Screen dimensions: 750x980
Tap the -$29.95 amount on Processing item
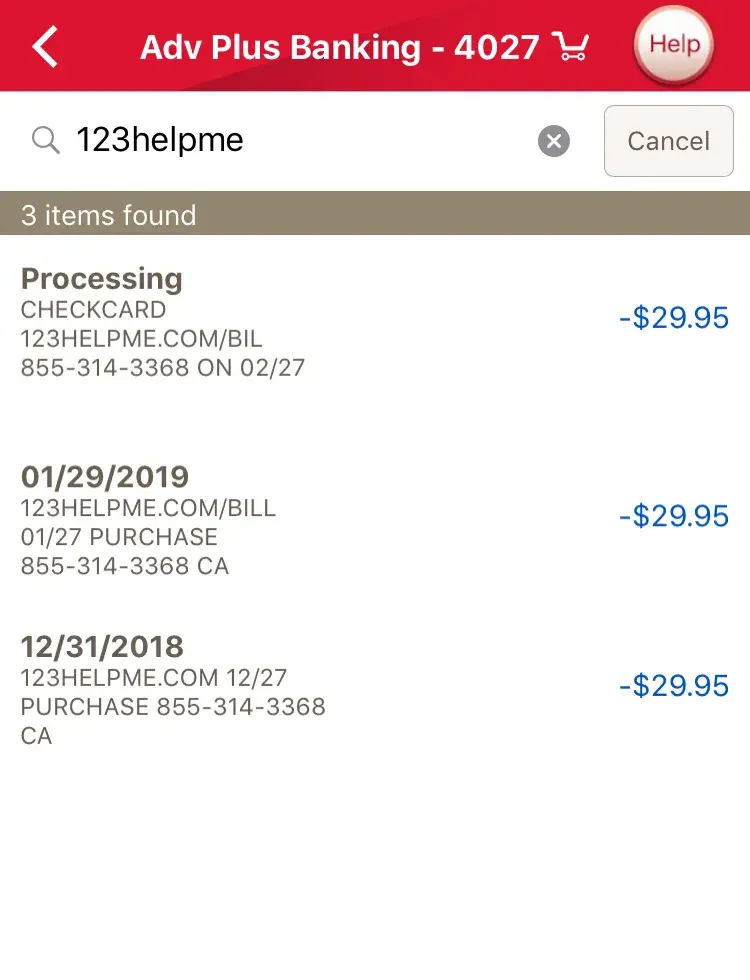pyautogui.click(x=674, y=318)
